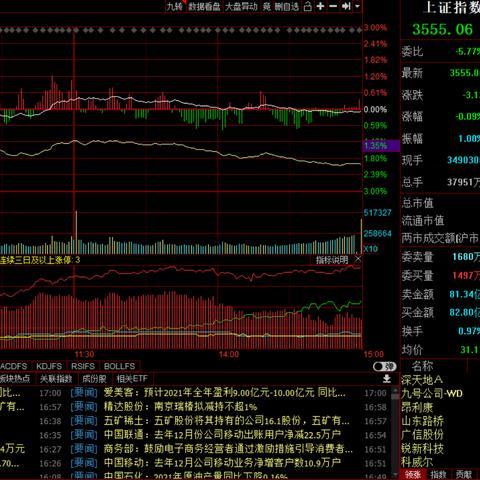Click the 九转 toolbar item
The height and width of the screenshot is (480, 480).
pos(174,6)
